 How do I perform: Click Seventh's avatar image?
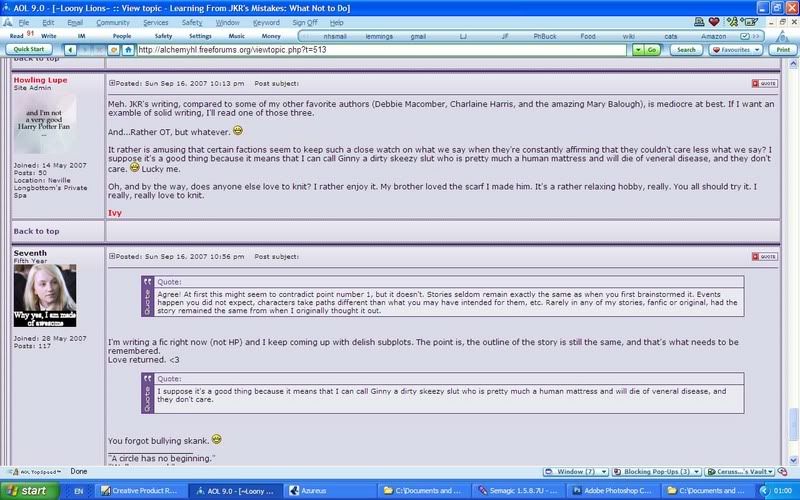pos(44,297)
